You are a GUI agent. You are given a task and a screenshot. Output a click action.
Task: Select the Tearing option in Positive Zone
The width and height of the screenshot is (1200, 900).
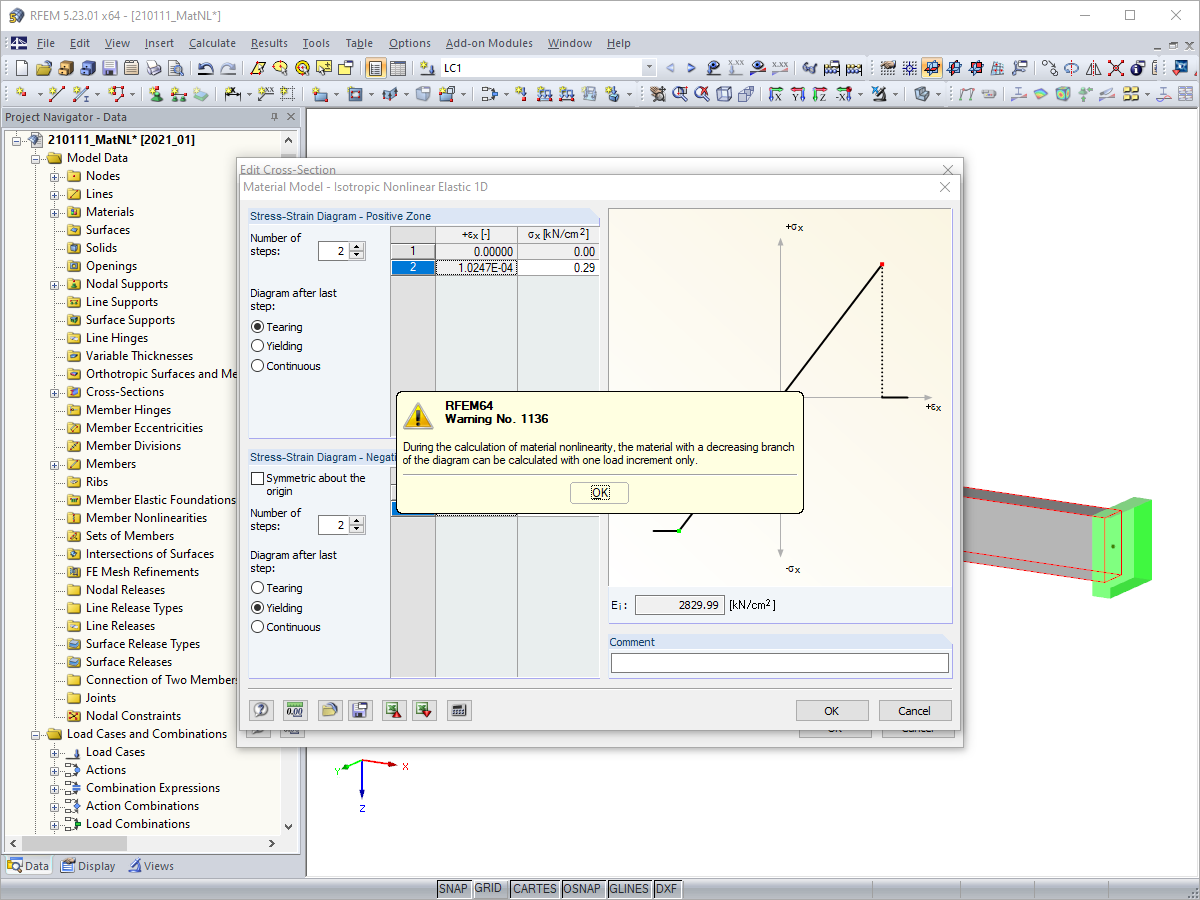[258, 327]
